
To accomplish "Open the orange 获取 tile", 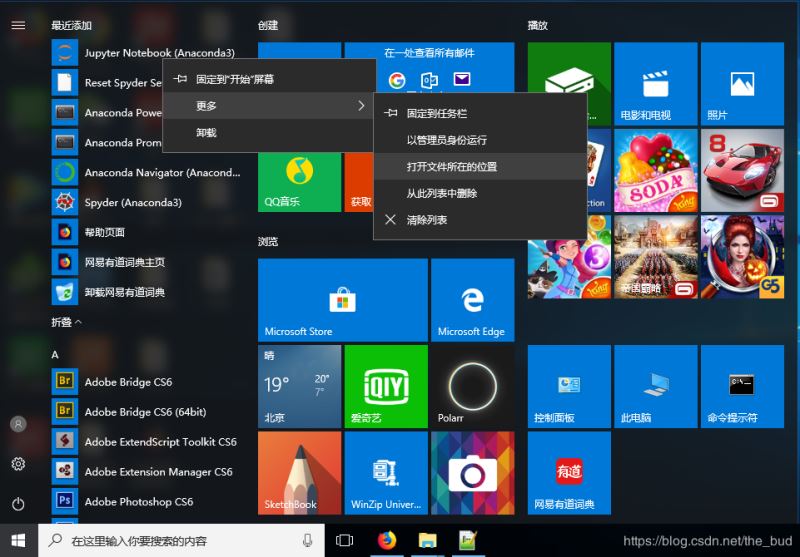I will [x=360, y=182].
